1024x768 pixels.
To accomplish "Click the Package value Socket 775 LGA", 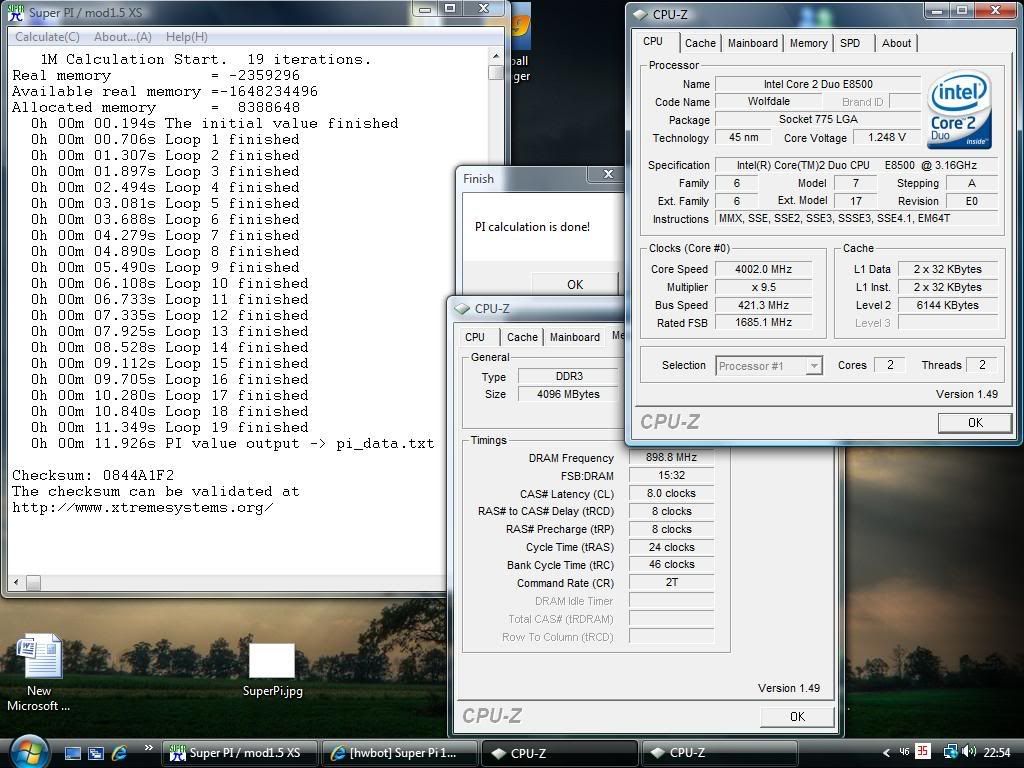I will tap(818, 119).
